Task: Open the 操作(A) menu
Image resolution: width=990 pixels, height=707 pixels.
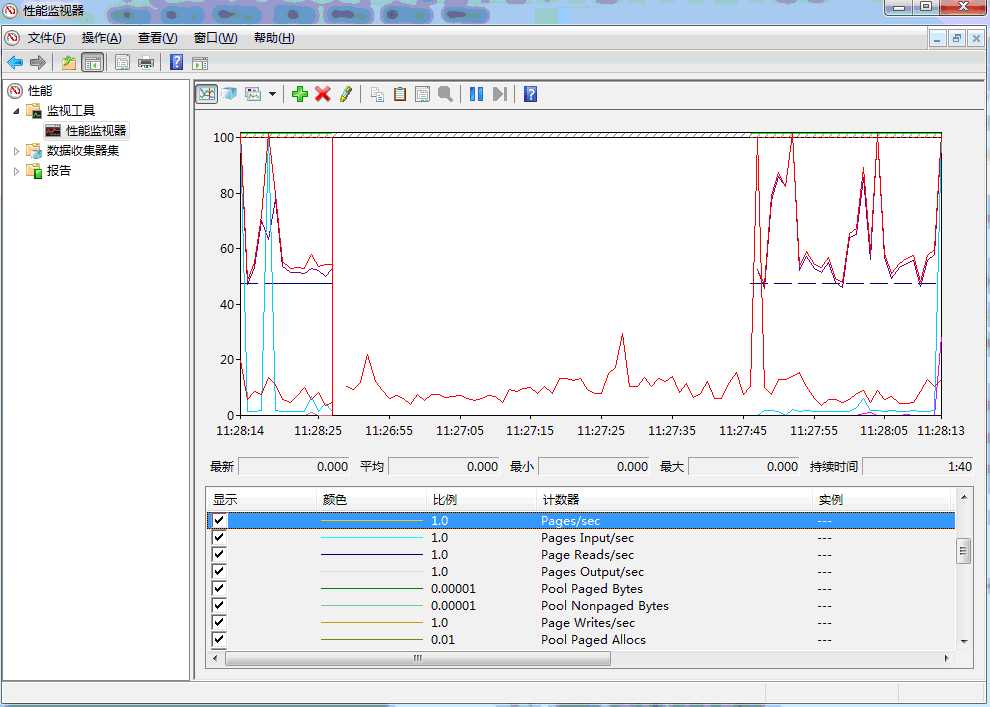Action: (x=102, y=38)
